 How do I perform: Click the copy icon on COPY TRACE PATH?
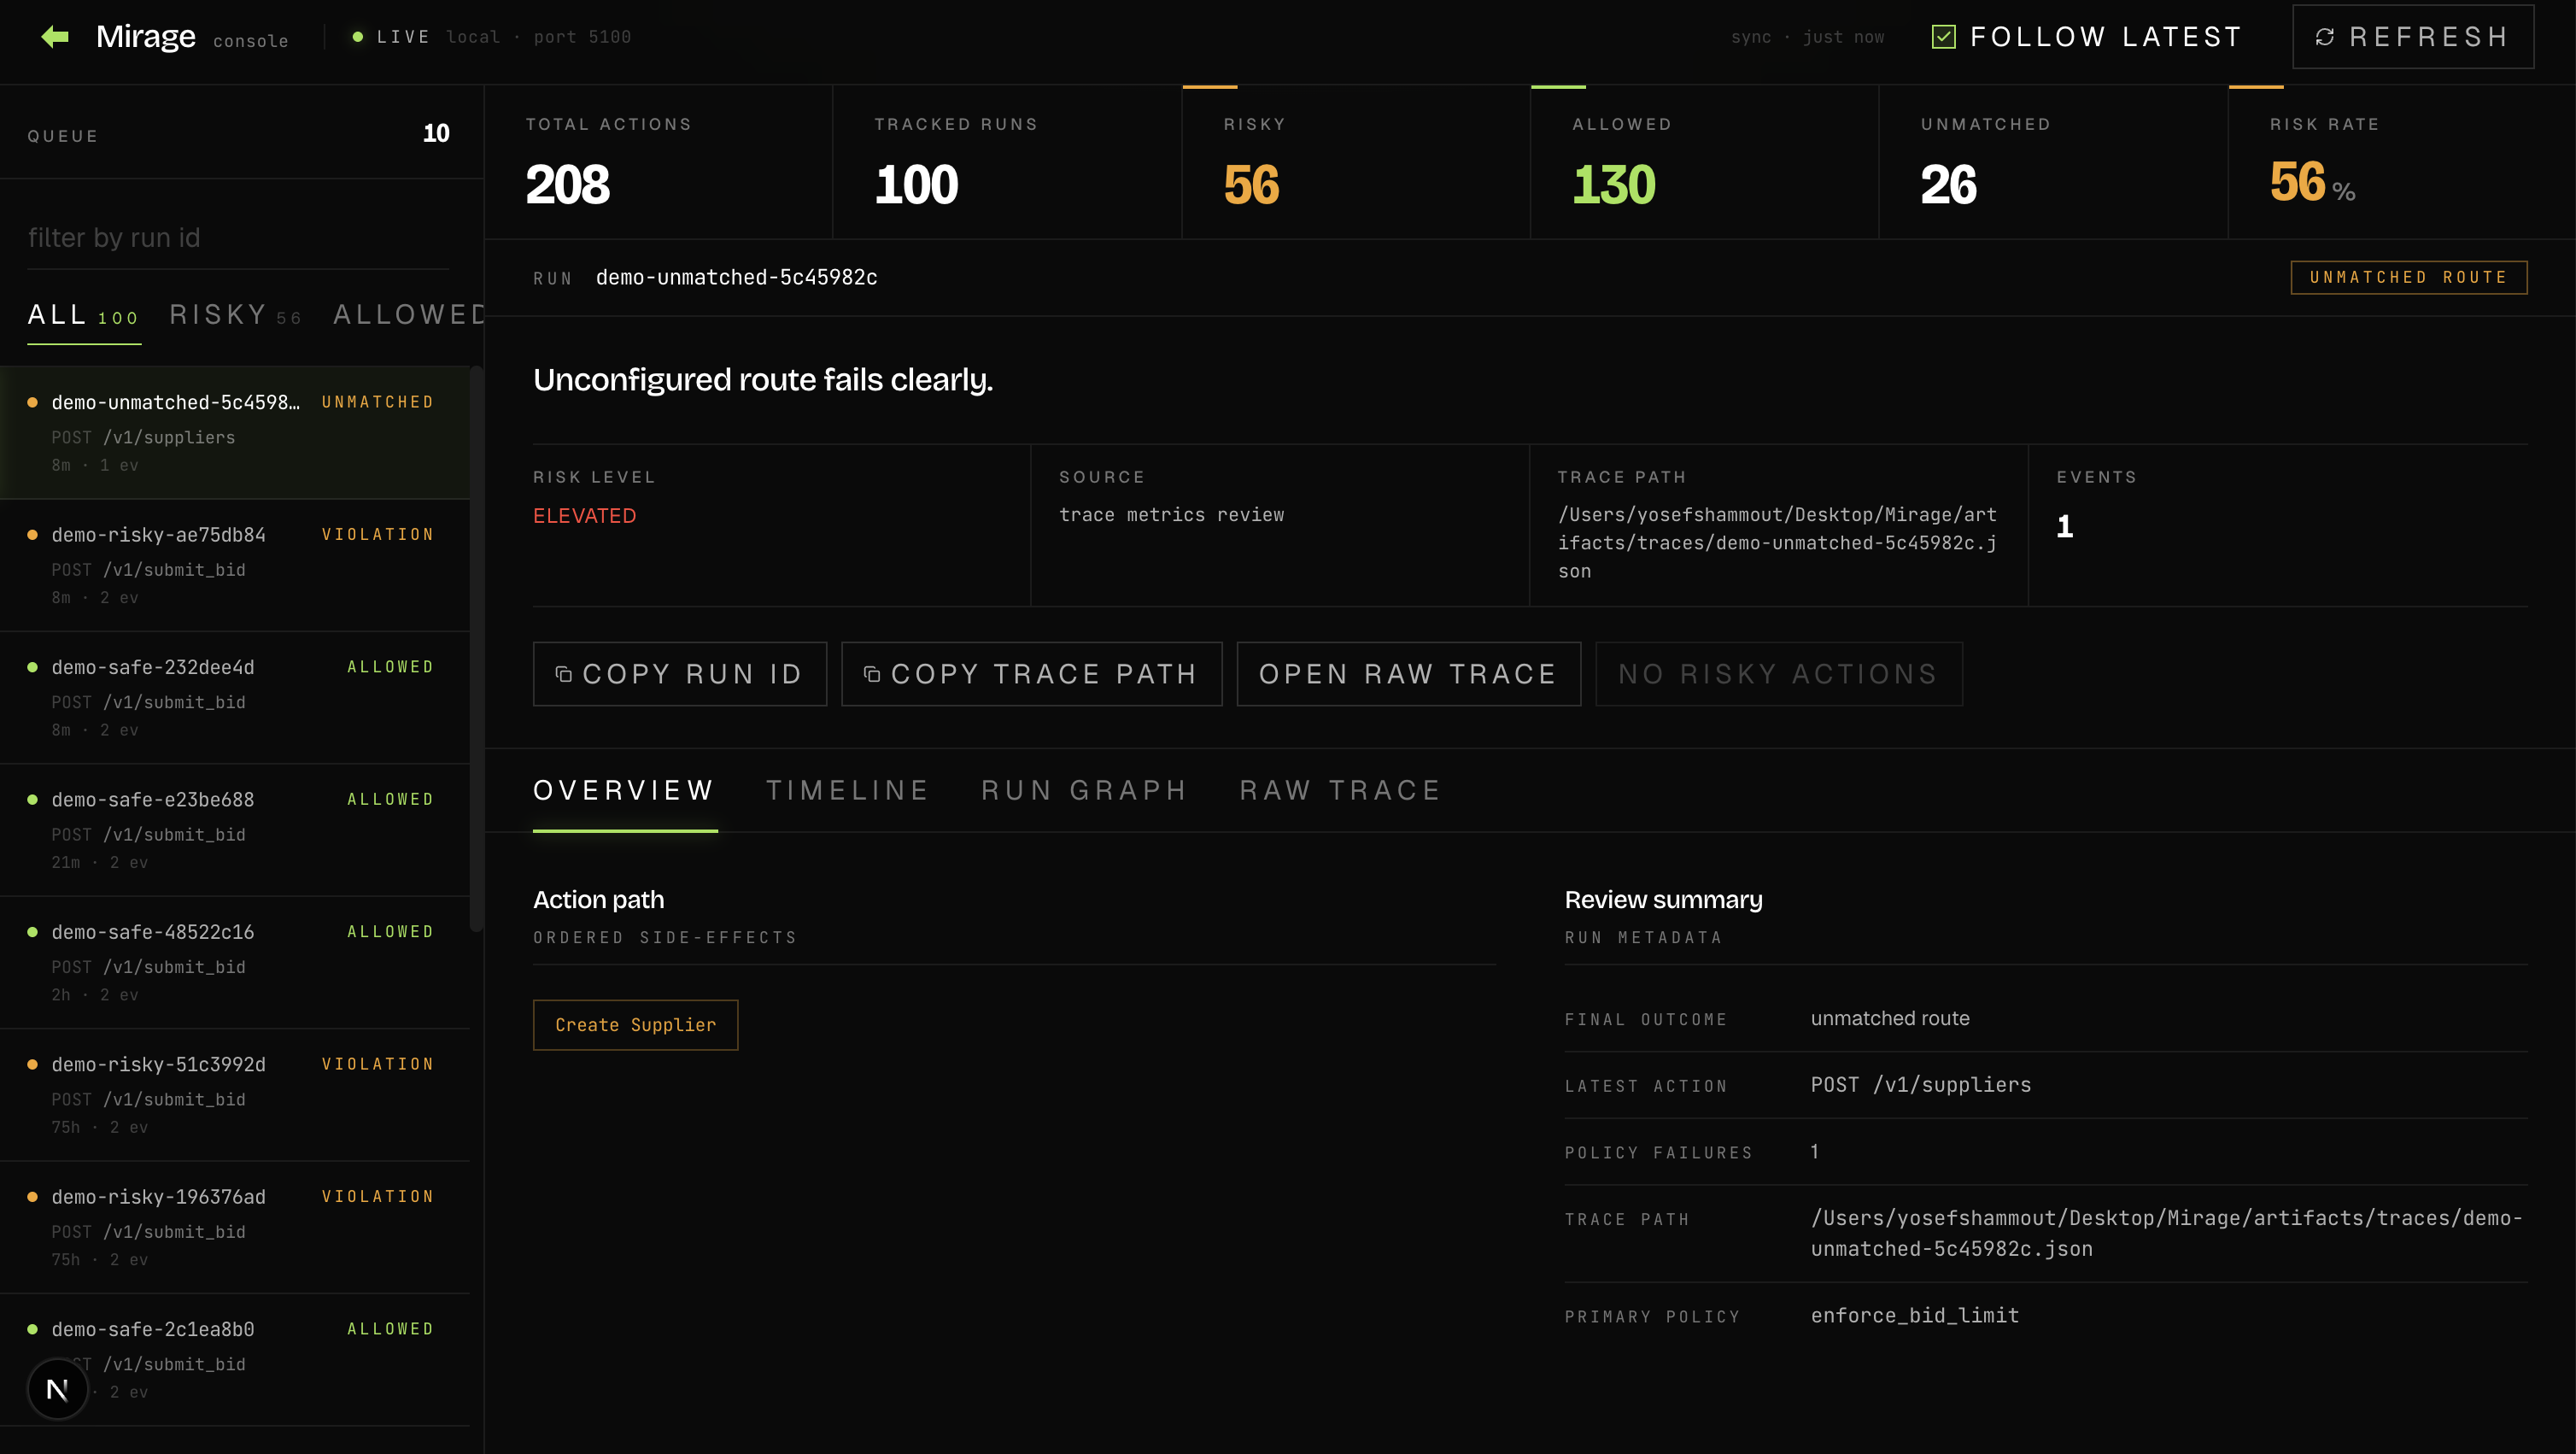click(873, 674)
